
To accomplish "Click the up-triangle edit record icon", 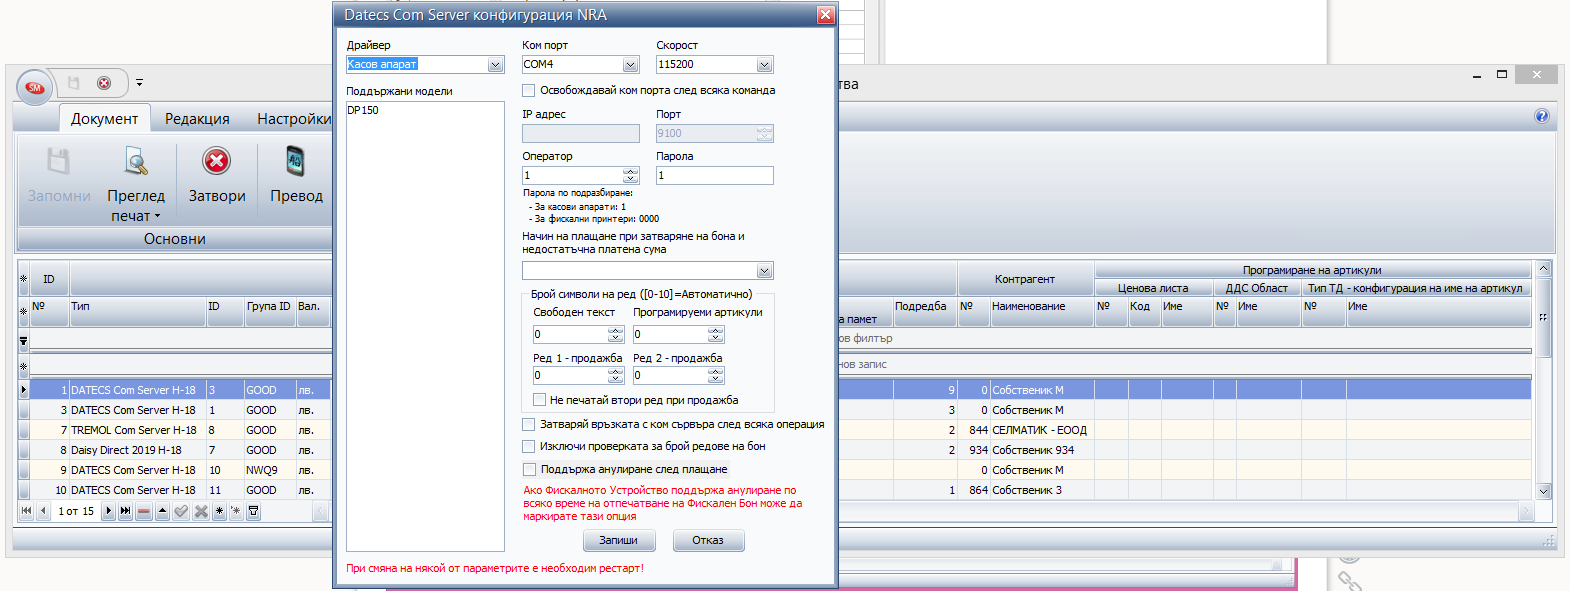I will tap(162, 511).
